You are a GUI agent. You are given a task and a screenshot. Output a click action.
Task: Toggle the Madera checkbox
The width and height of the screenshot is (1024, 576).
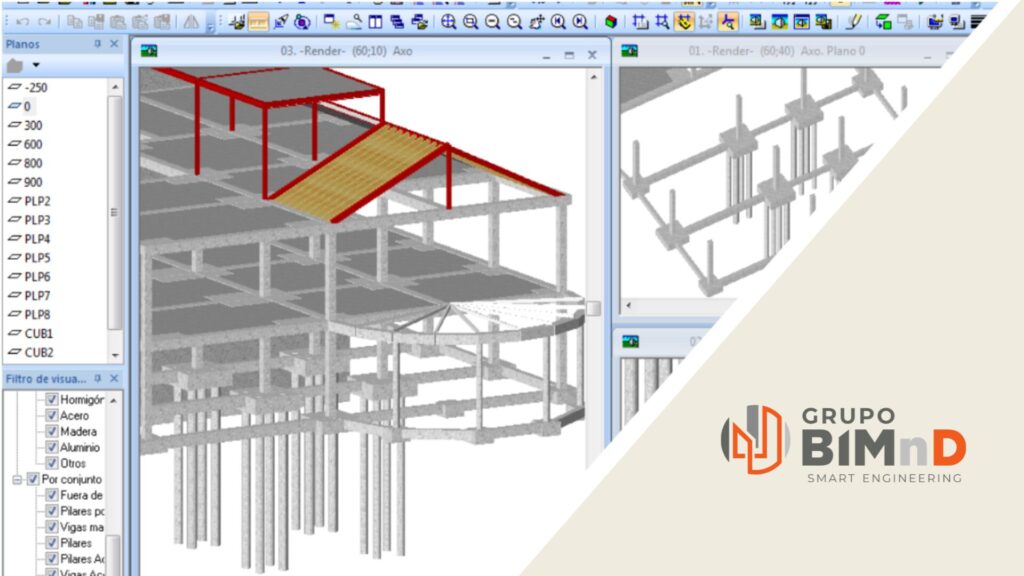(52, 431)
